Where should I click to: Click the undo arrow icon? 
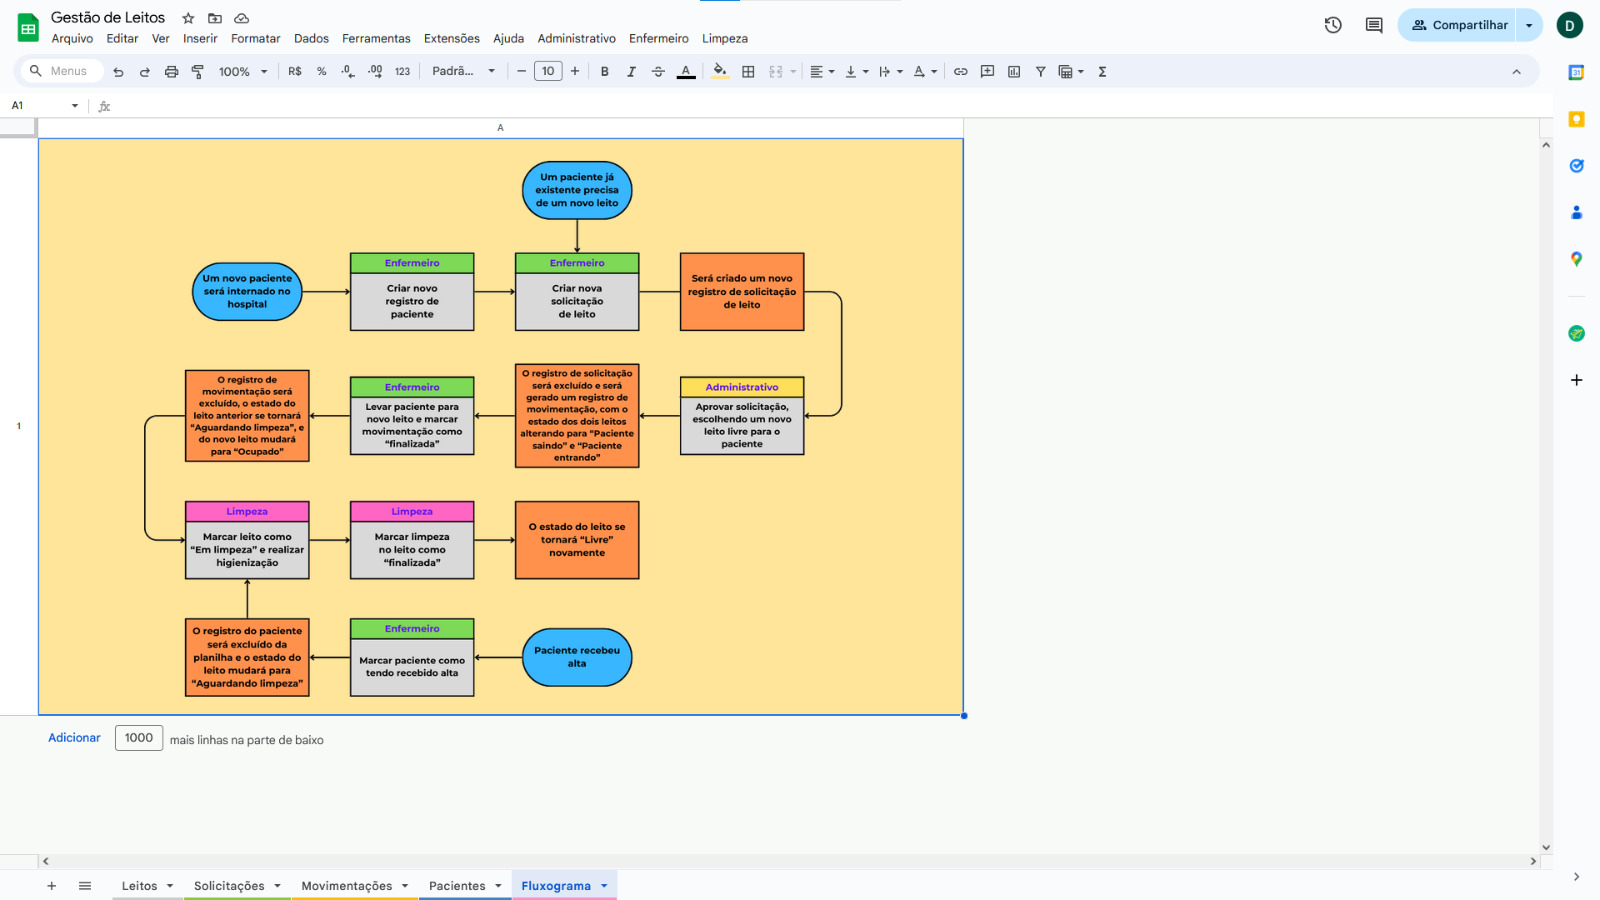click(x=118, y=72)
